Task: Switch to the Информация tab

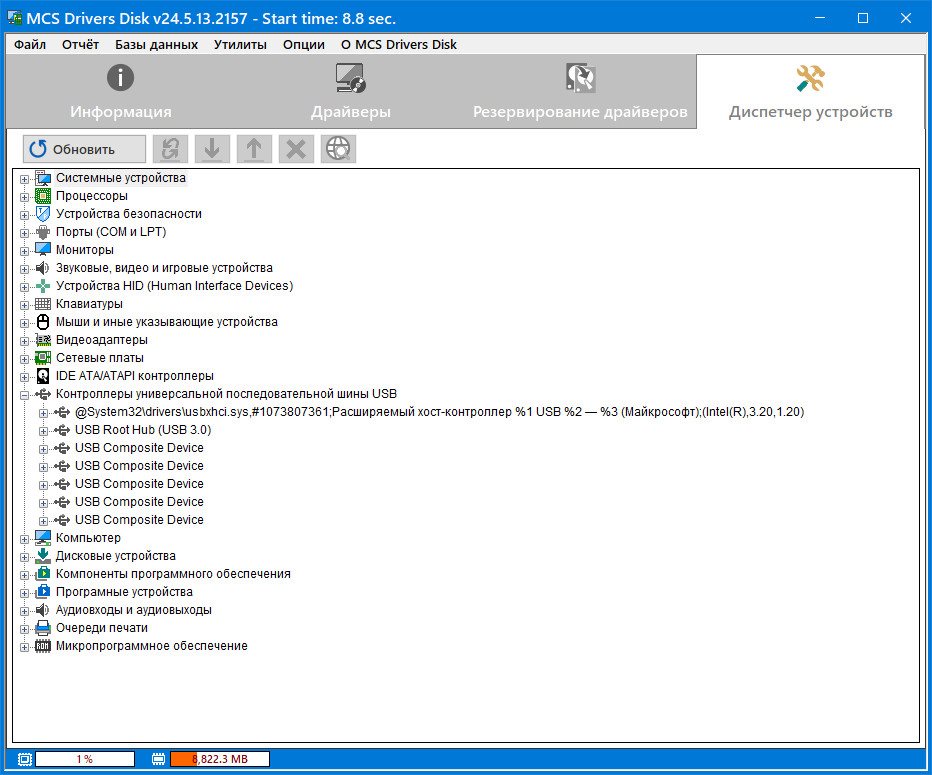Action: 121,92
